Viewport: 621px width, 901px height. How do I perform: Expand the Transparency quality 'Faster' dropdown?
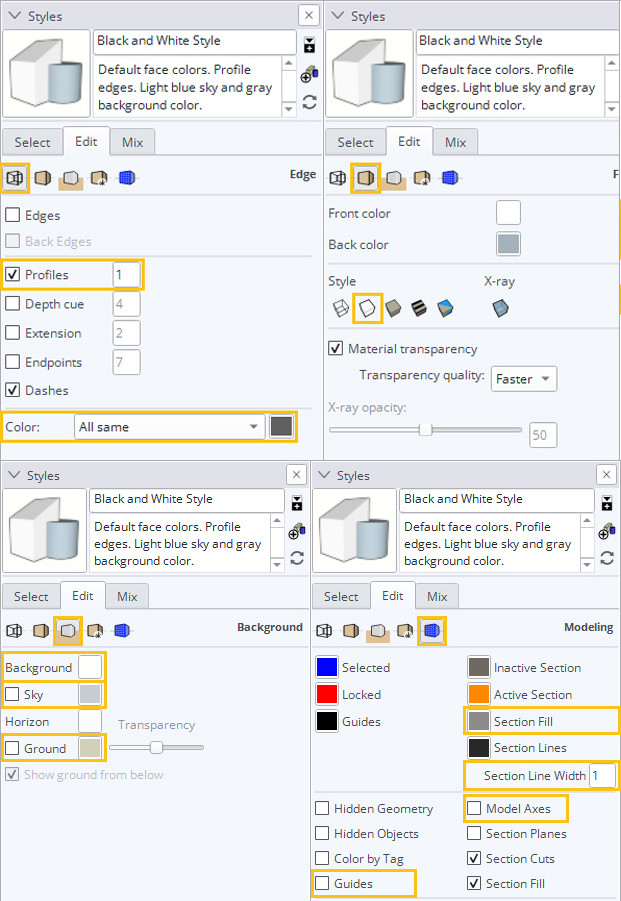tap(525, 379)
